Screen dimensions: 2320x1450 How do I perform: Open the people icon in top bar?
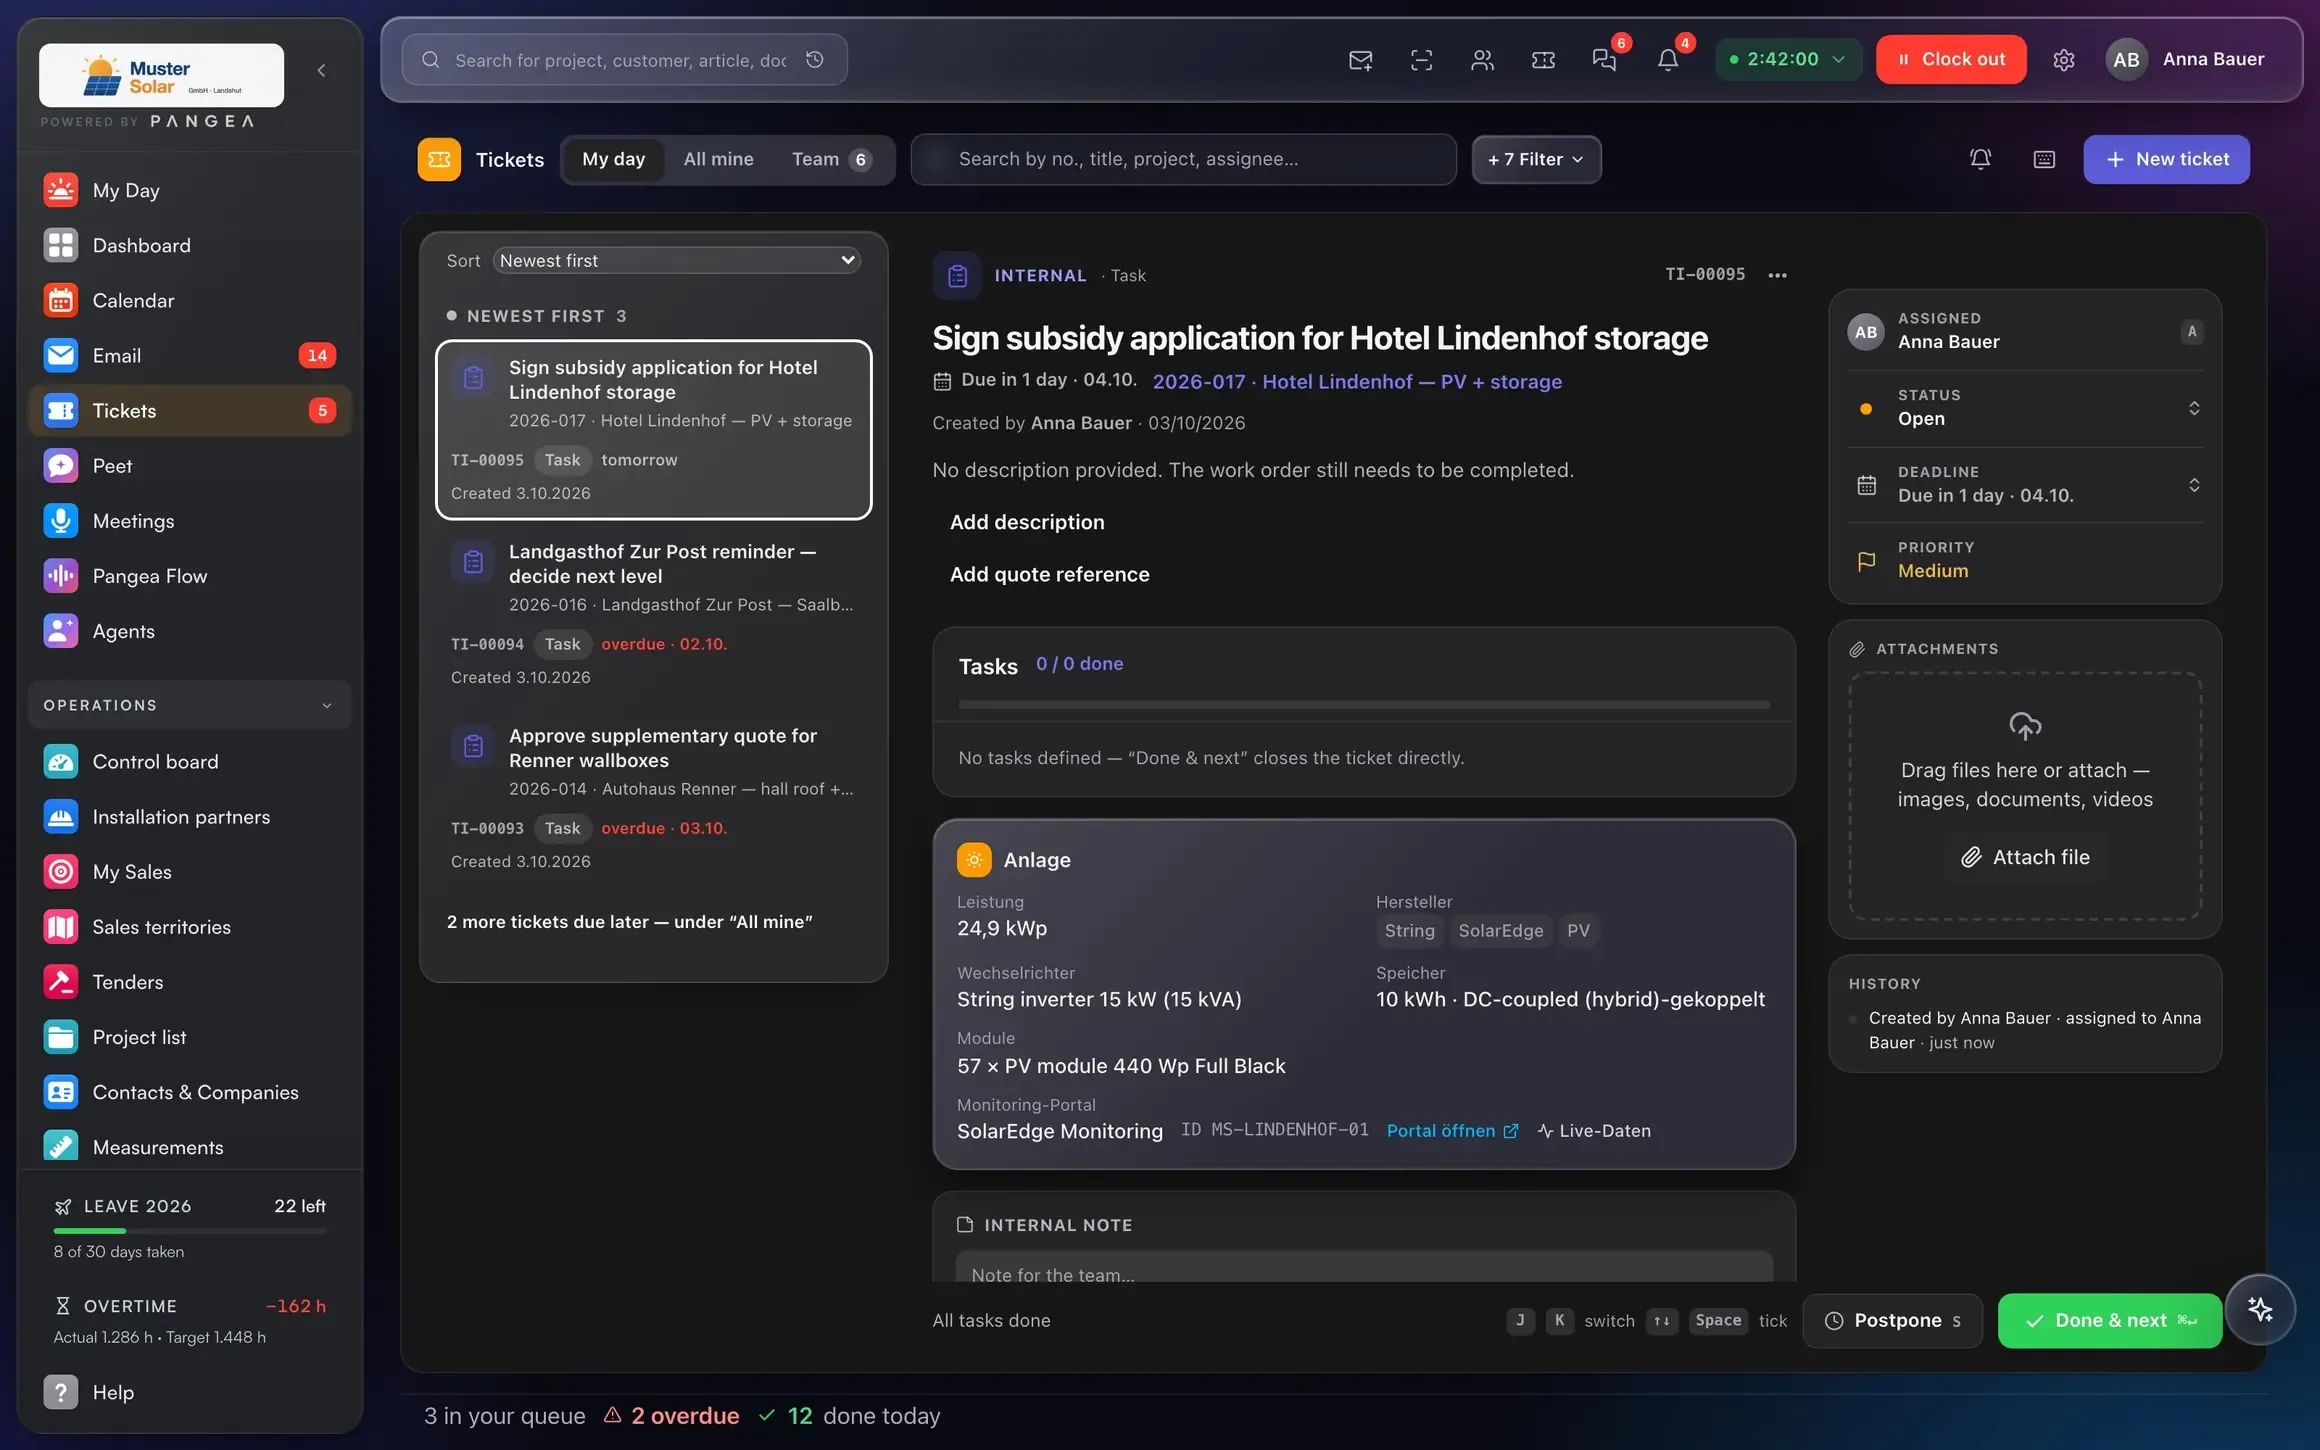pyautogui.click(x=1482, y=60)
